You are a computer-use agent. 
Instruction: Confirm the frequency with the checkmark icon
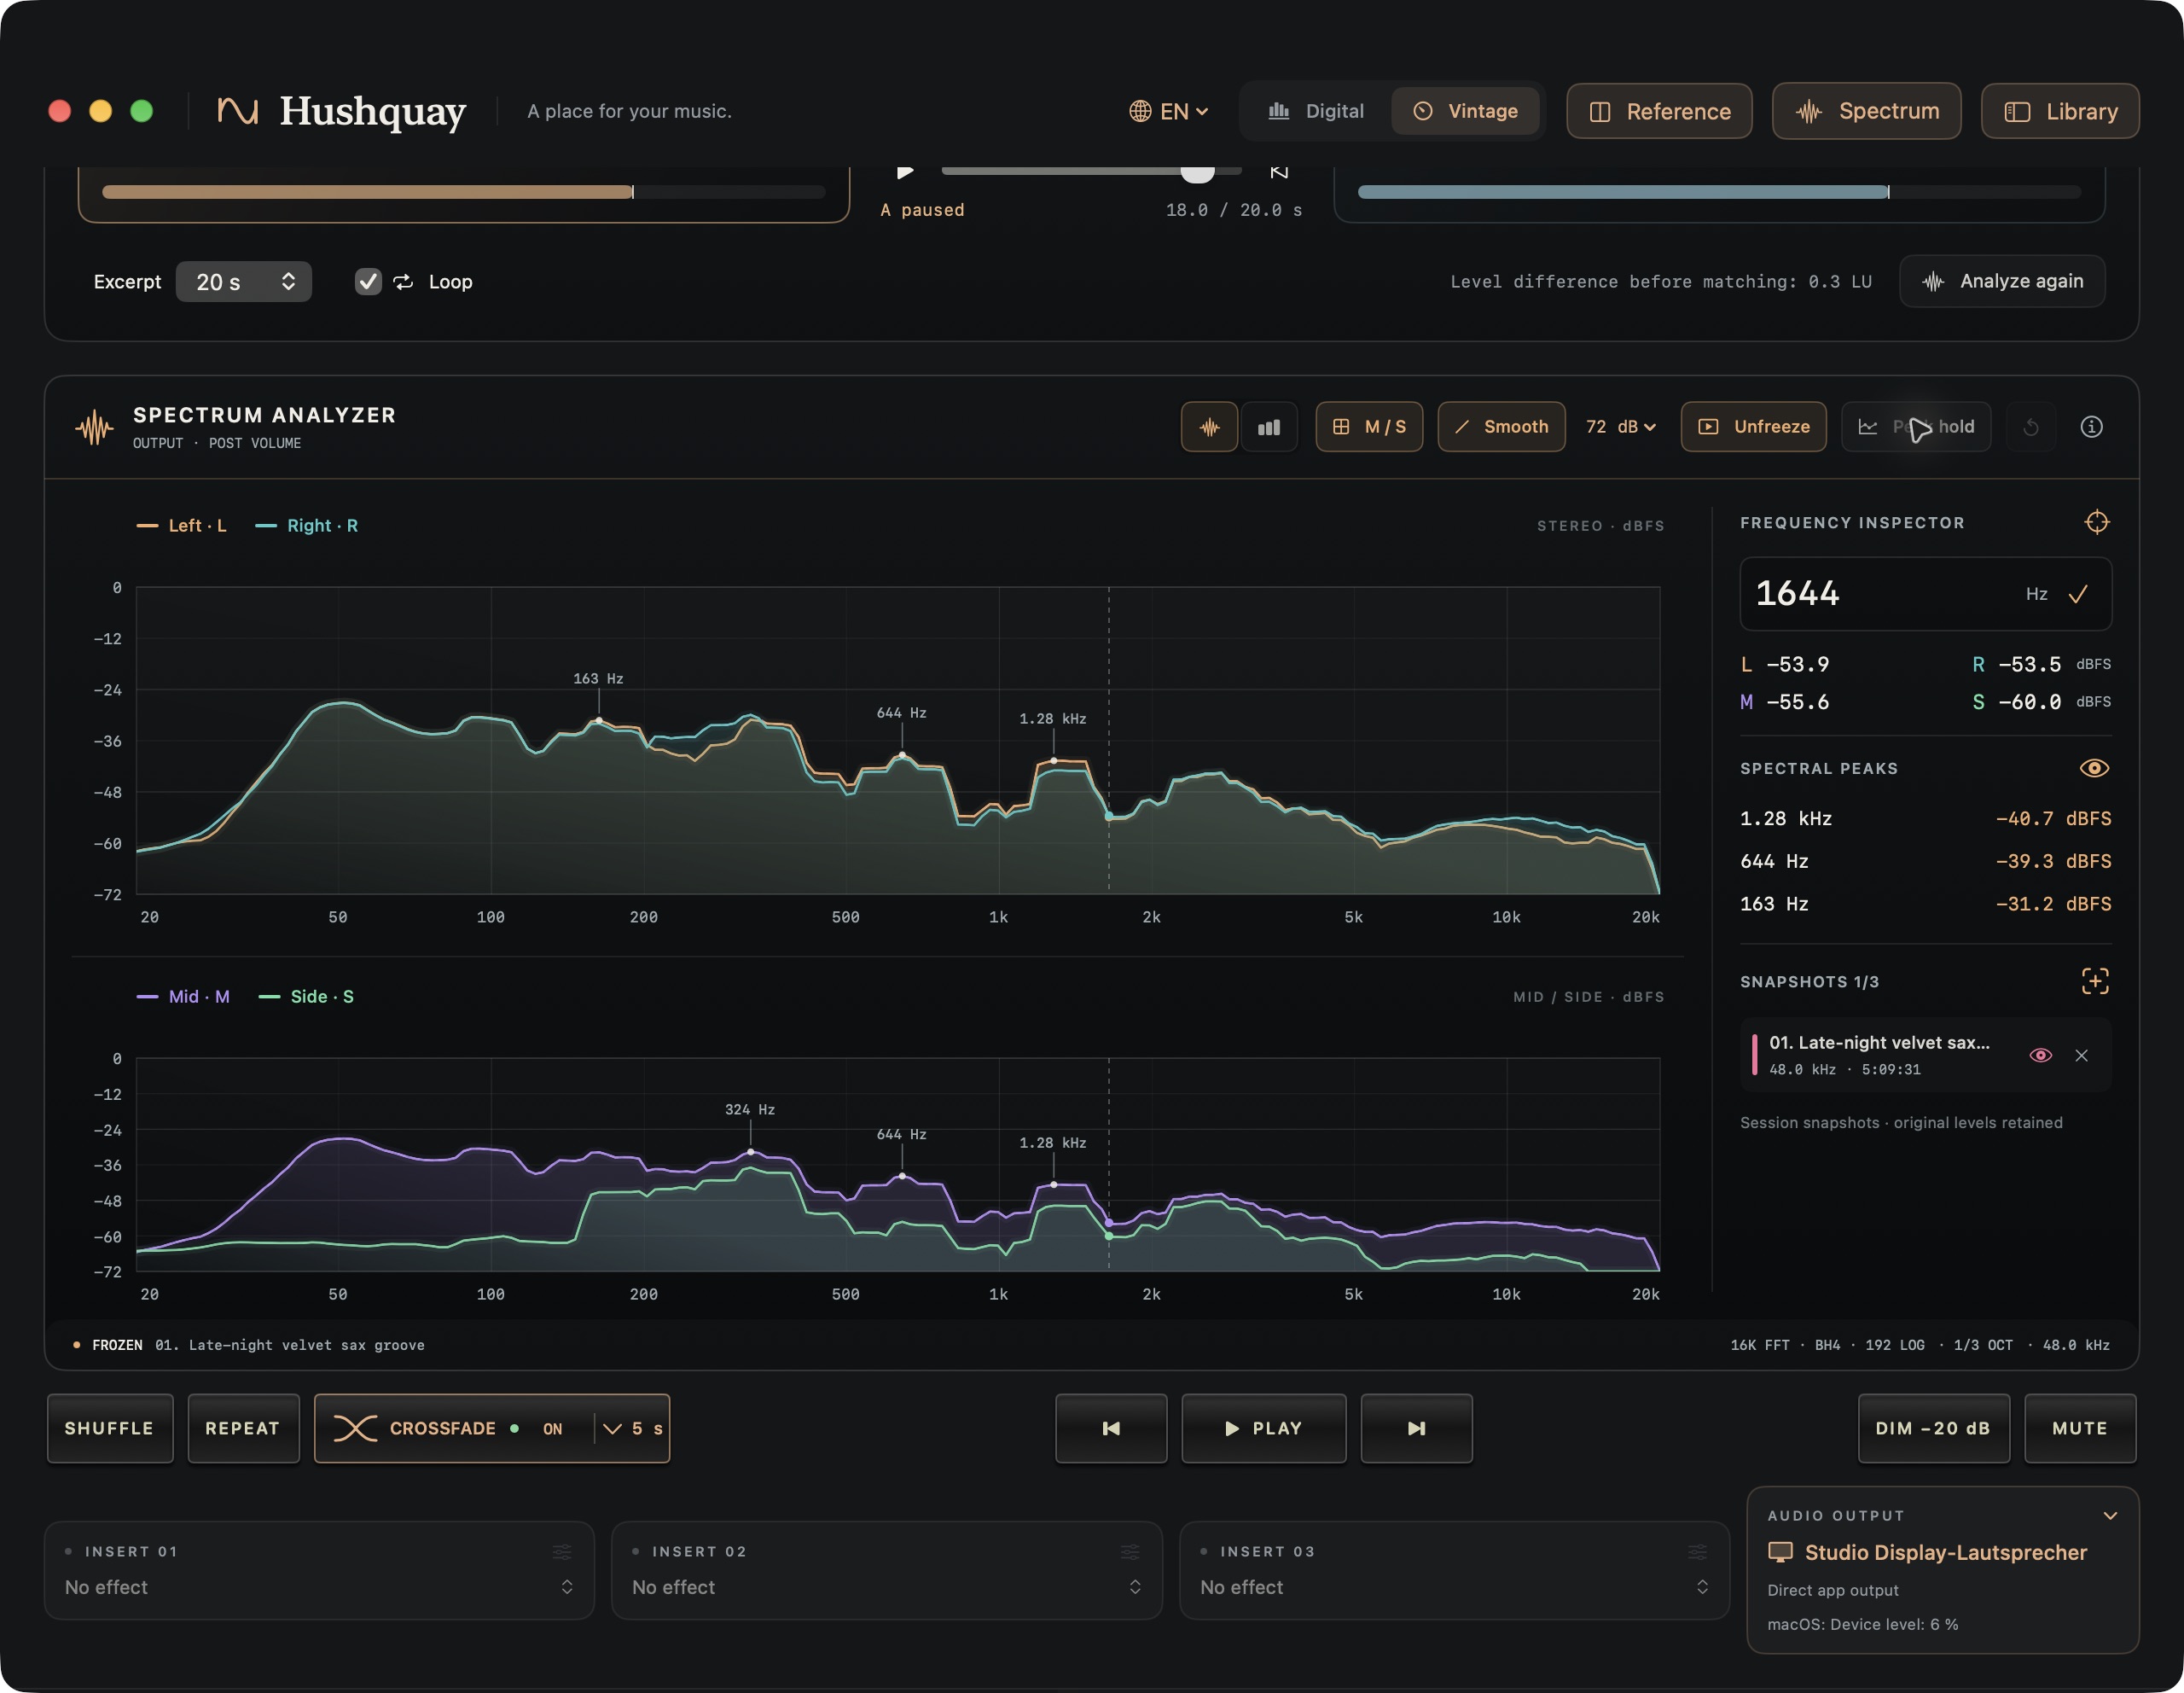(x=2078, y=594)
